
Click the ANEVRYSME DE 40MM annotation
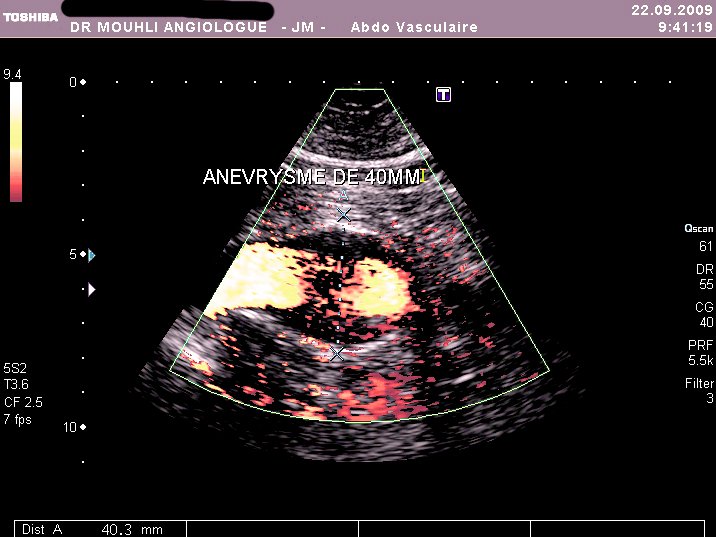pos(312,177)
